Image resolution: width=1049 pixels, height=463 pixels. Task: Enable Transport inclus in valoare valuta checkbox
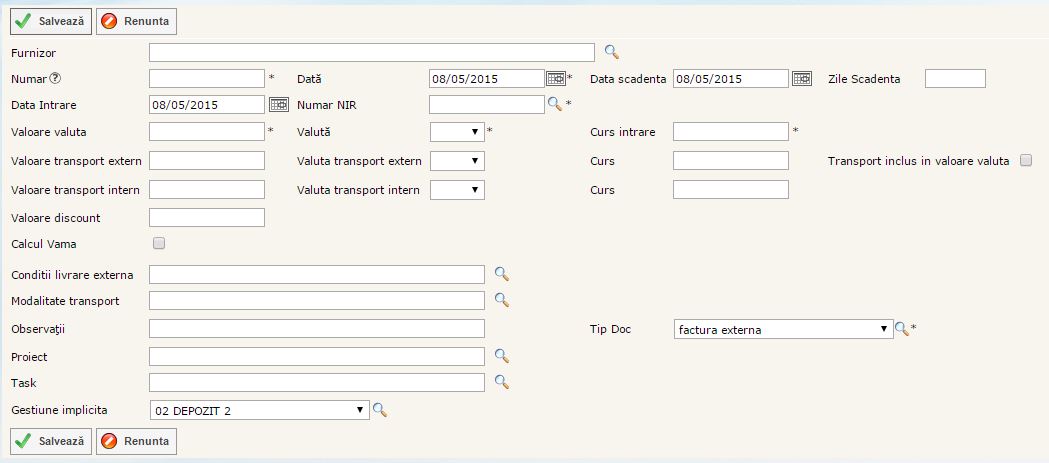point(1025,161)
